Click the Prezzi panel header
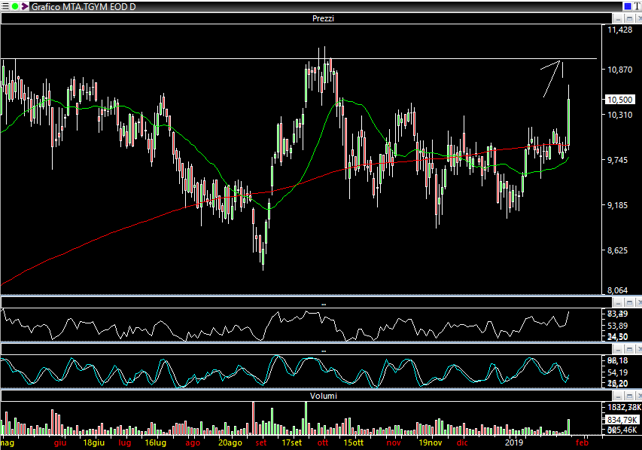This screenshot has width=642, height=450. (x=306, y=18)
